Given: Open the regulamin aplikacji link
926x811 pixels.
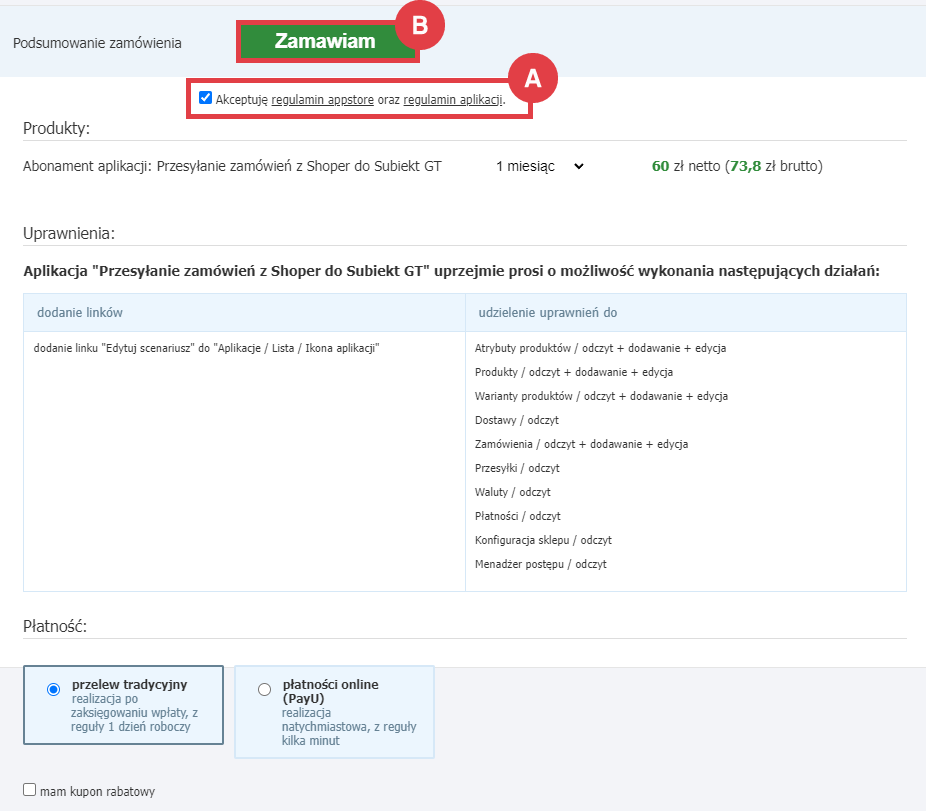Looking at the screenshot, I should tap(452, 100).
